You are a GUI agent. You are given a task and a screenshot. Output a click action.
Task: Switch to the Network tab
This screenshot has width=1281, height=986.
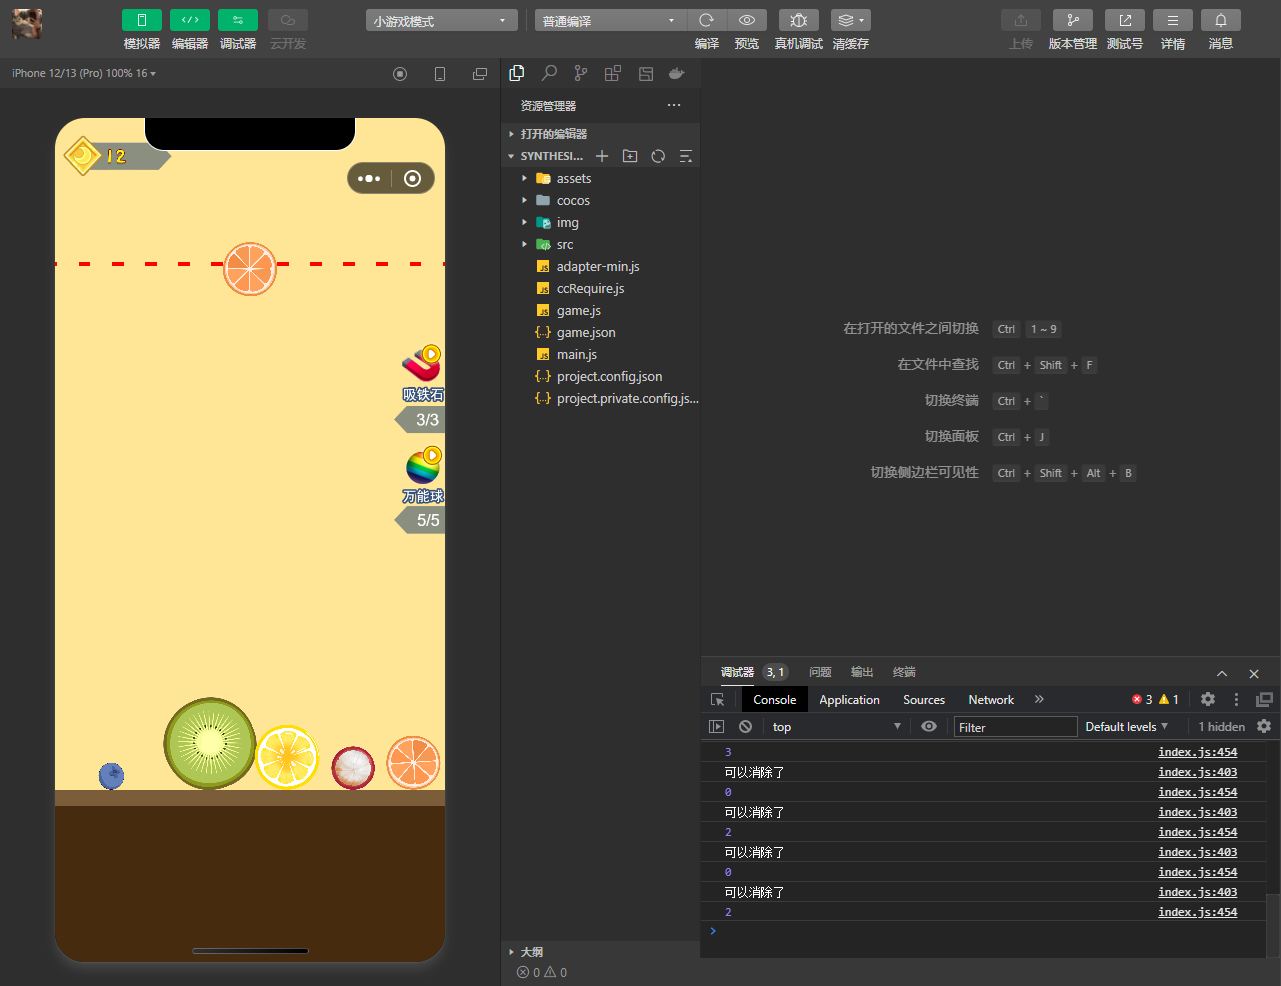990,700
